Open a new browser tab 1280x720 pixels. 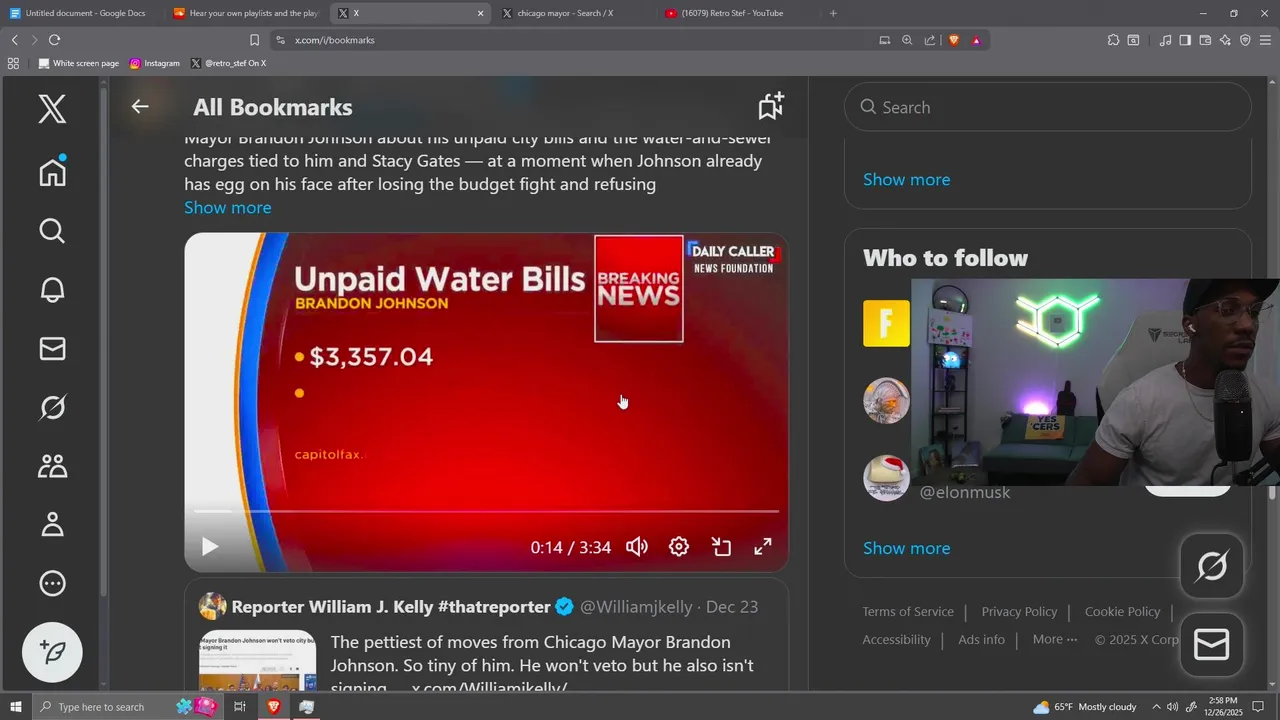pos(833,13)
